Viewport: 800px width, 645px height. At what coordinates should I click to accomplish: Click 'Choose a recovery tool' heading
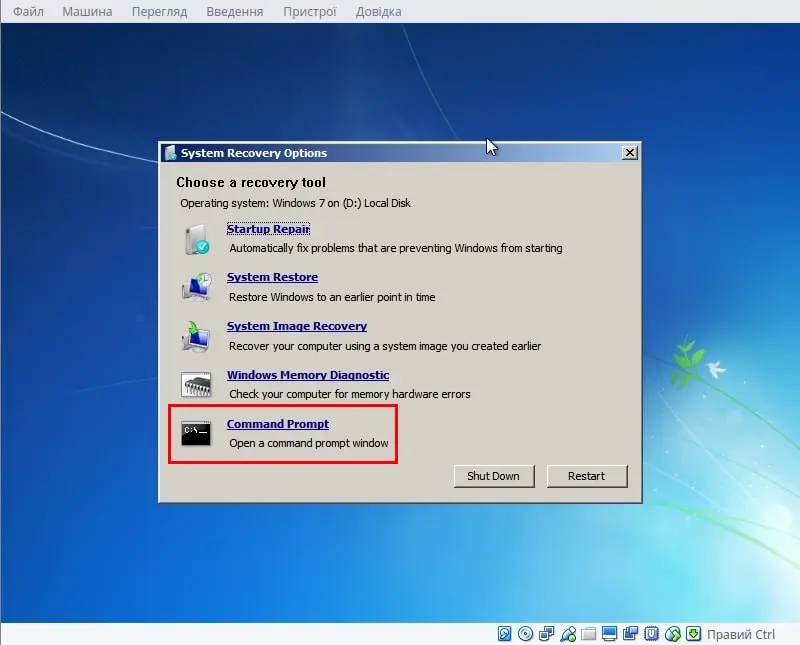tap(251, 182)
